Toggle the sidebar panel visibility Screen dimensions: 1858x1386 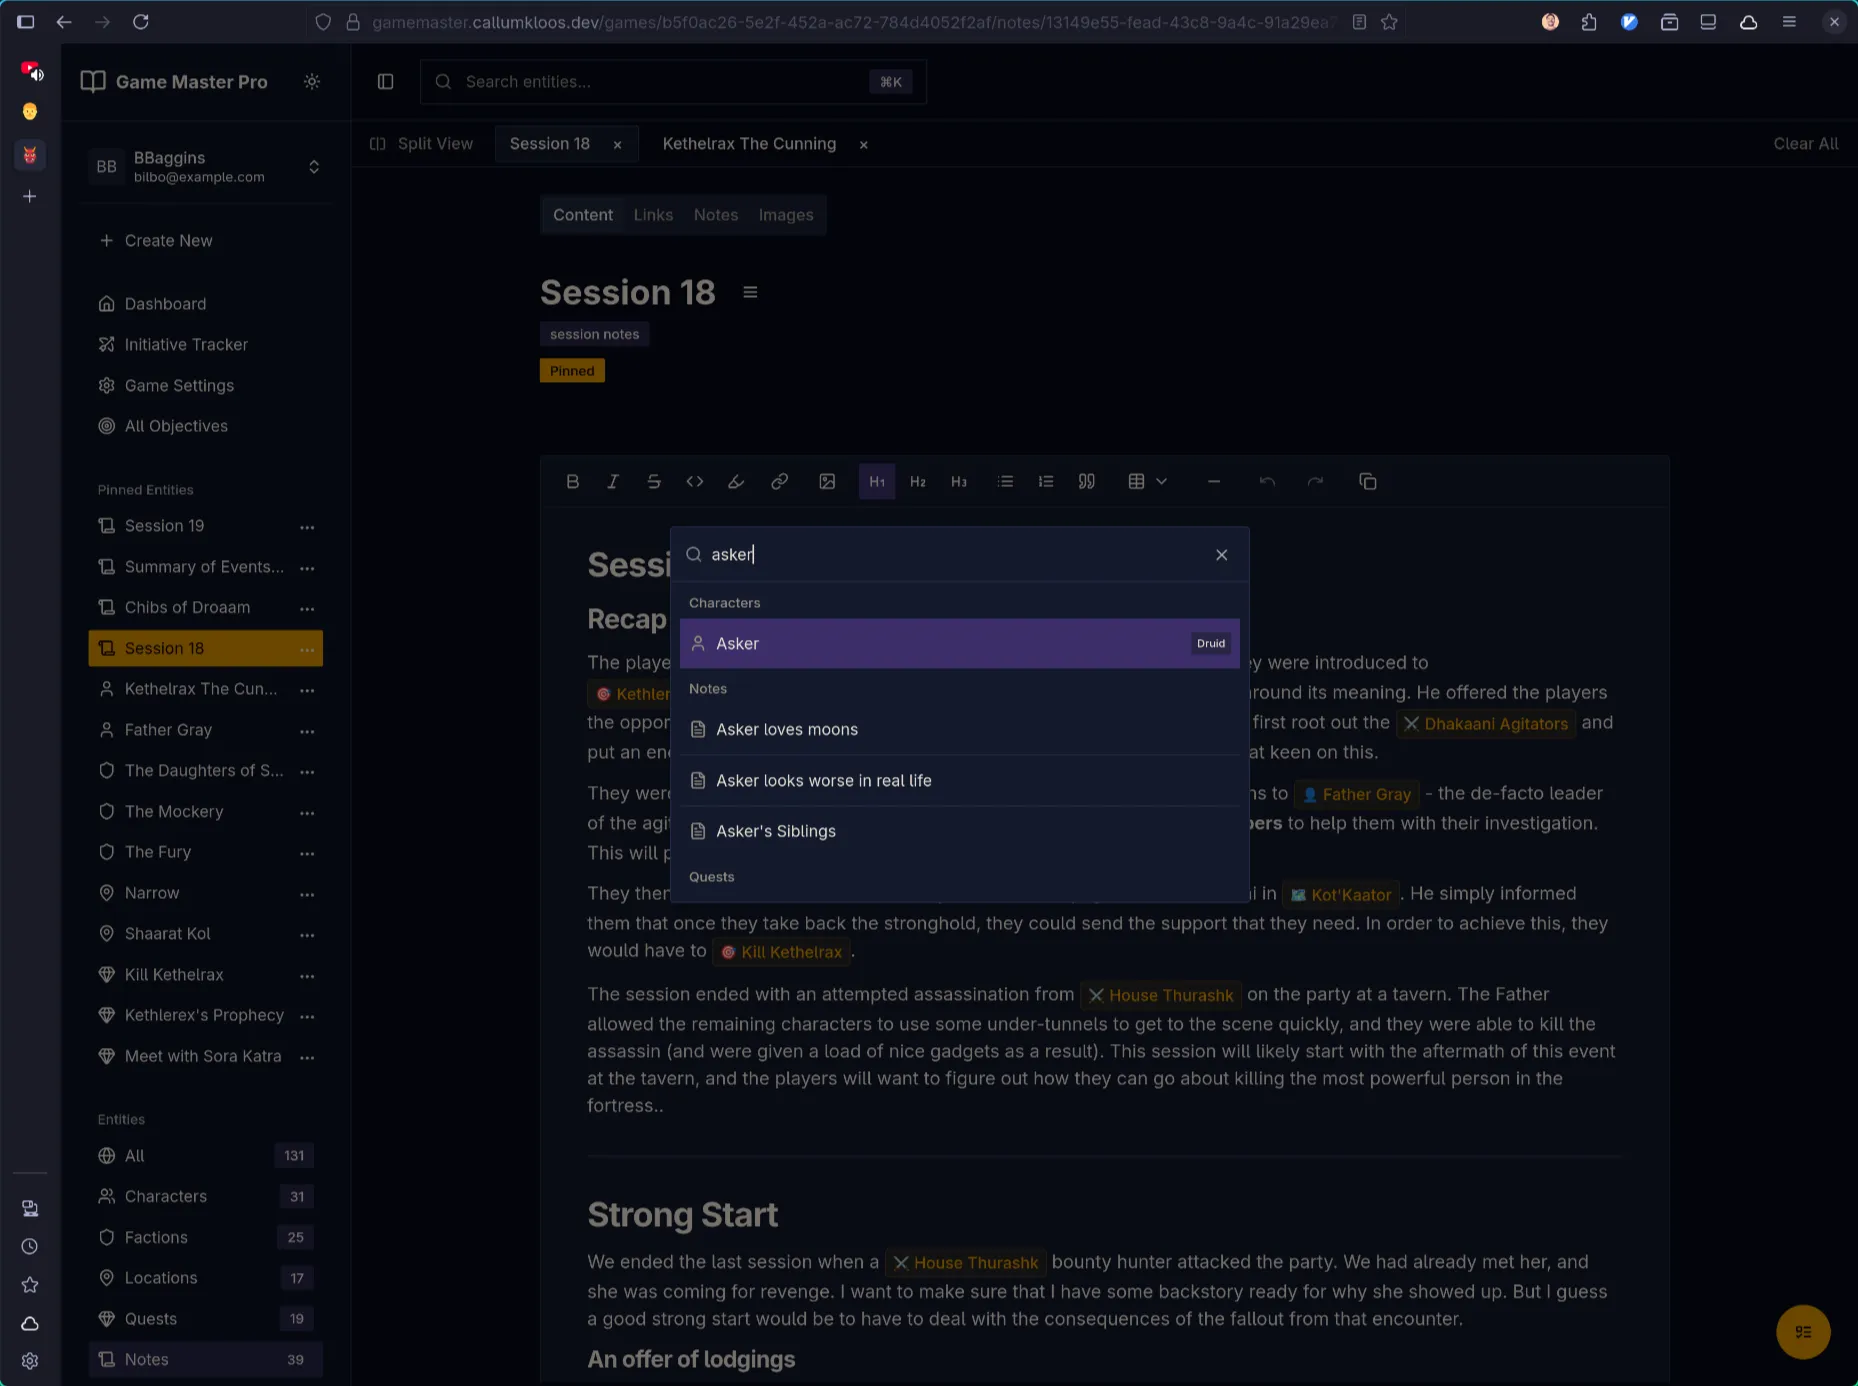(x=385, y=82)
